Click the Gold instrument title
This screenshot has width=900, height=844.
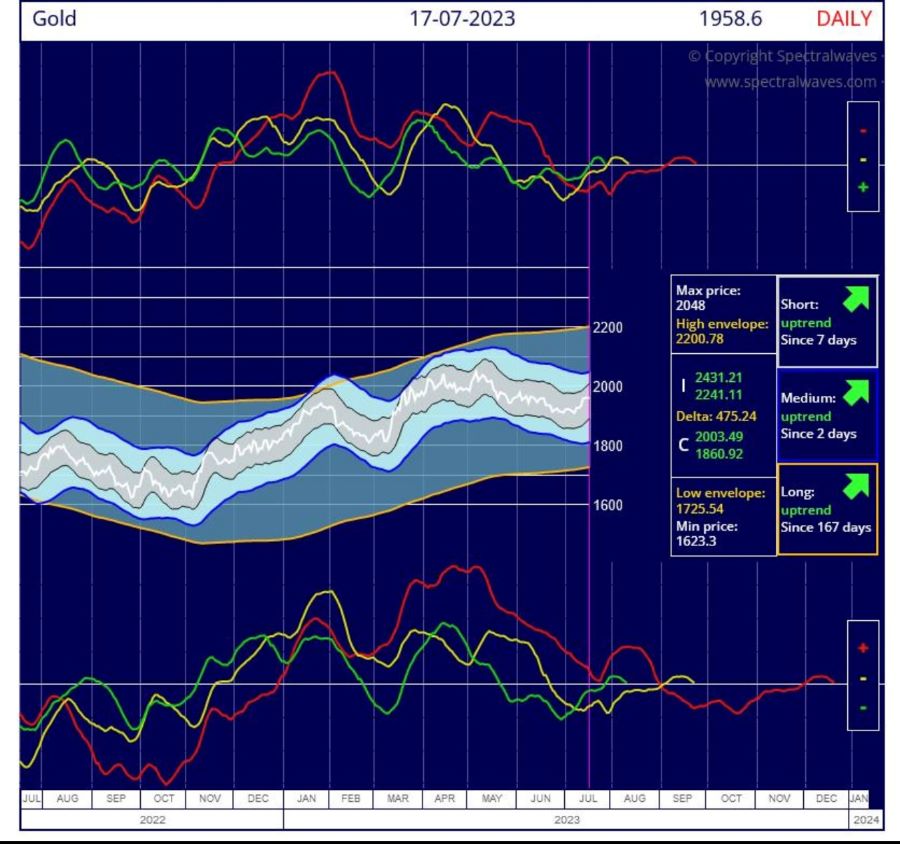(x=55, y=19)
